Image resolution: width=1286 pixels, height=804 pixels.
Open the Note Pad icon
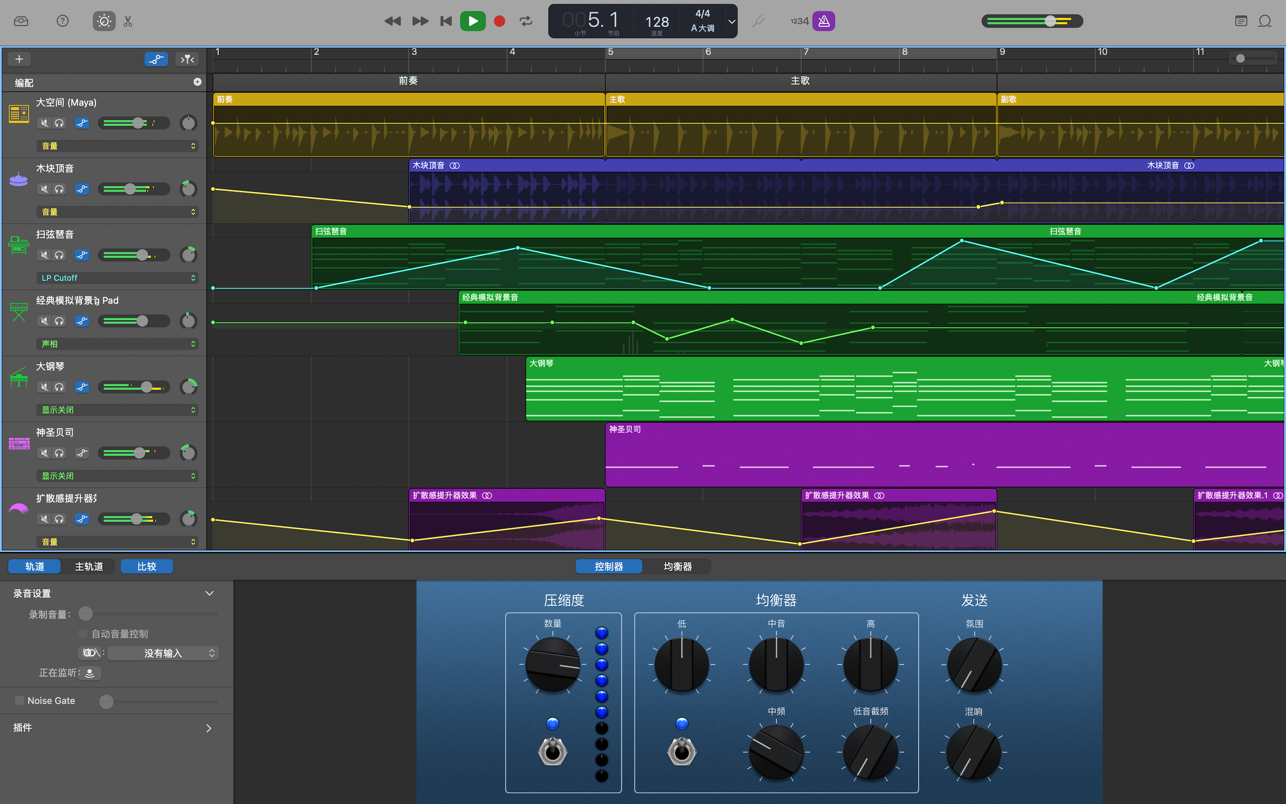click(1241, 21)
